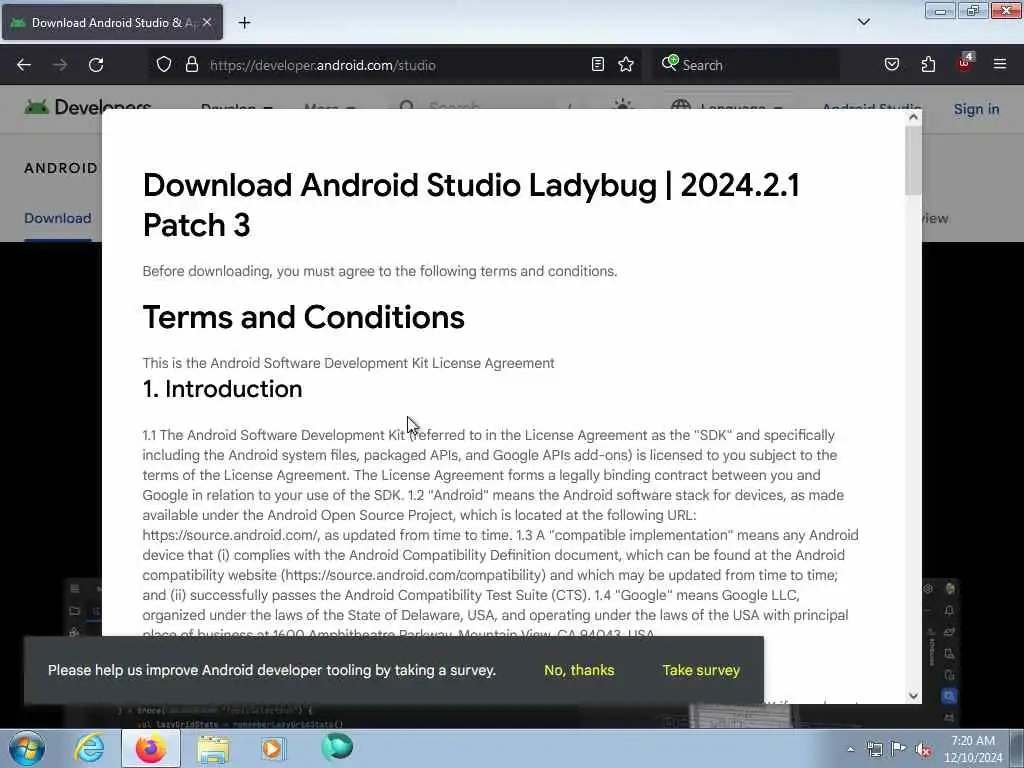The width and height of the screenshot is (1024, 768).
Task: Click scrollbar up arrow in dialog
Action: coord(913,118)
